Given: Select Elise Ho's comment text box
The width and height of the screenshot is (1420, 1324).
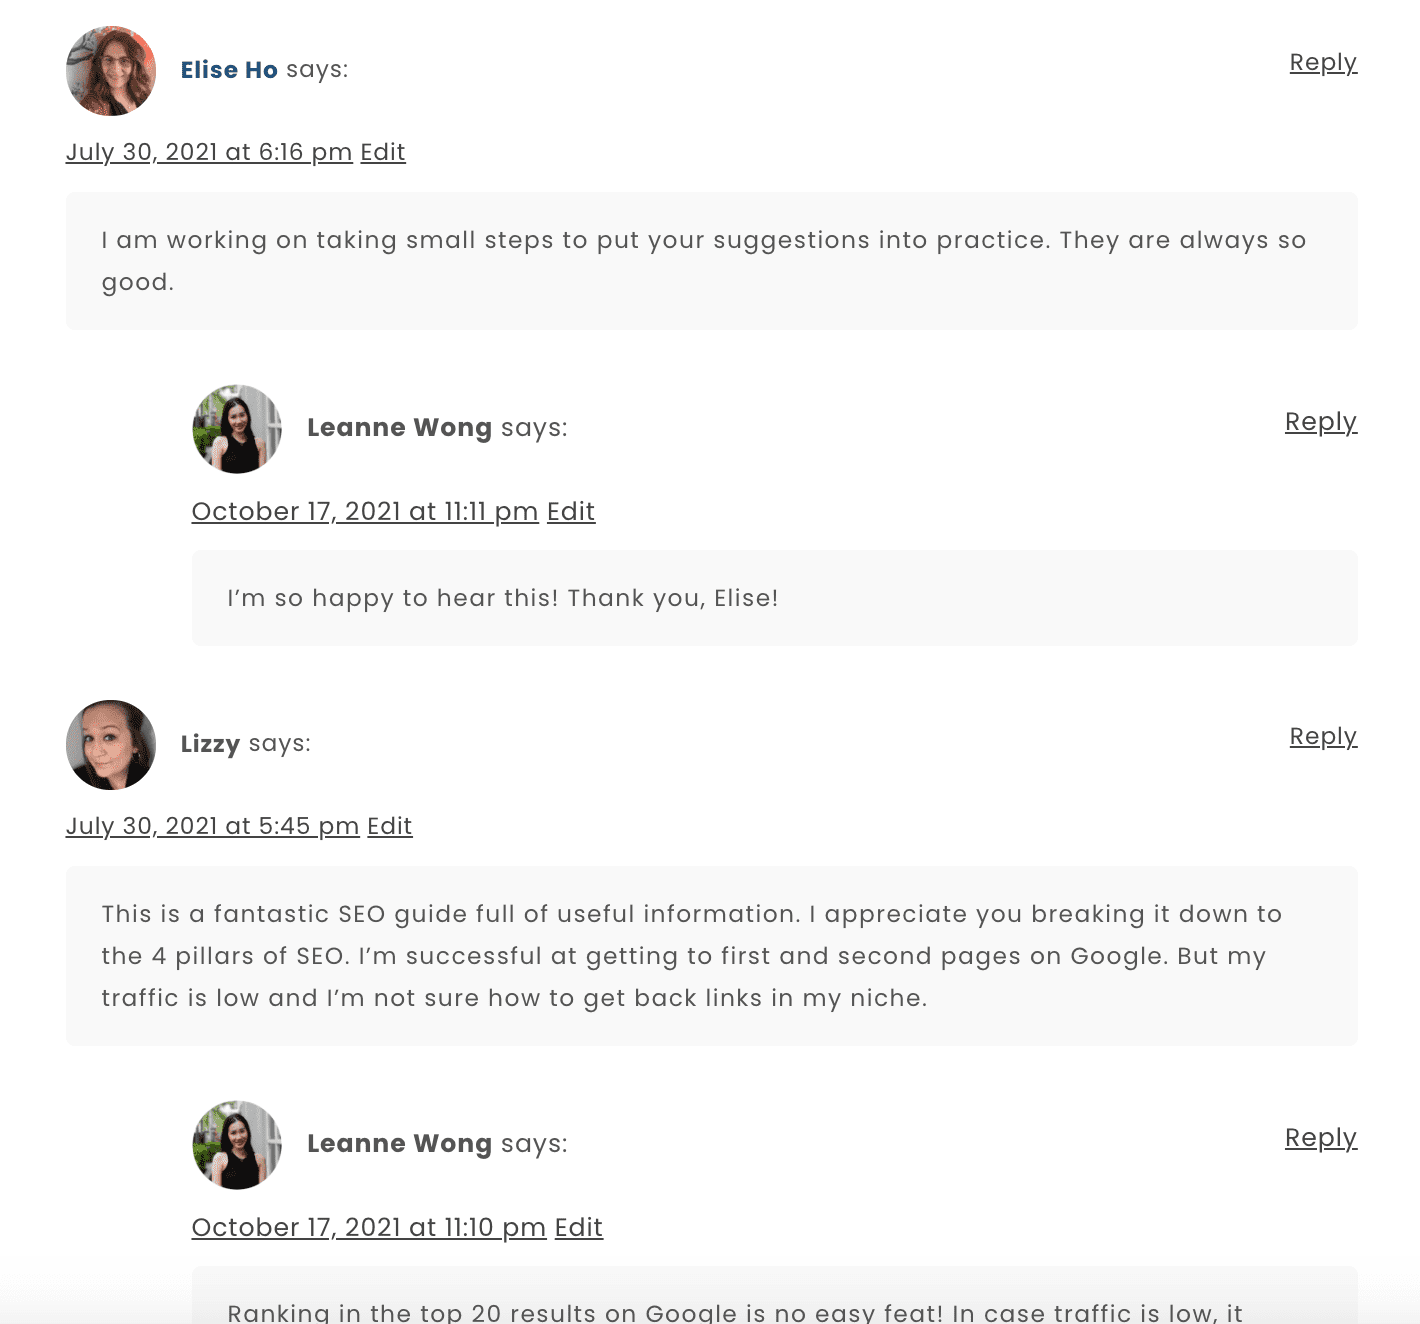Looking at the screenshot, I should point(710,260).
